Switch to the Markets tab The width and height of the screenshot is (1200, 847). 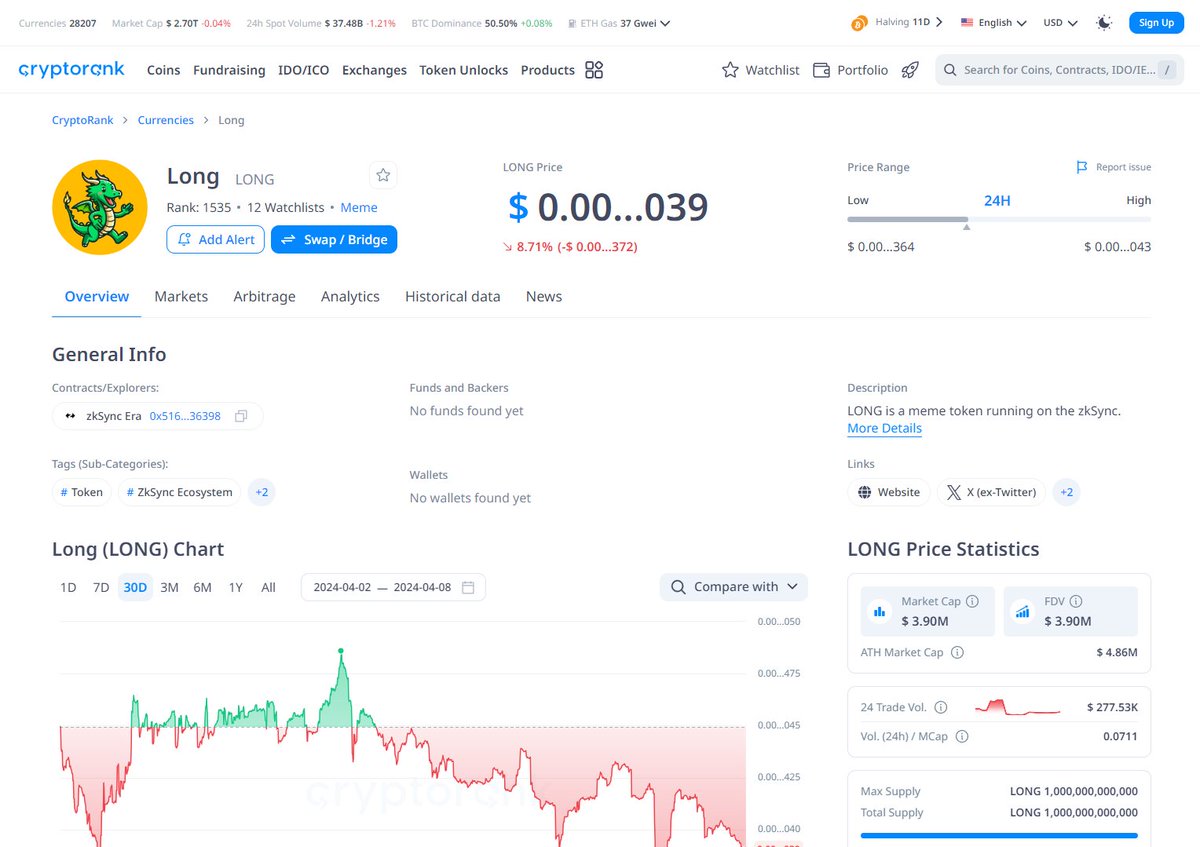181,296
